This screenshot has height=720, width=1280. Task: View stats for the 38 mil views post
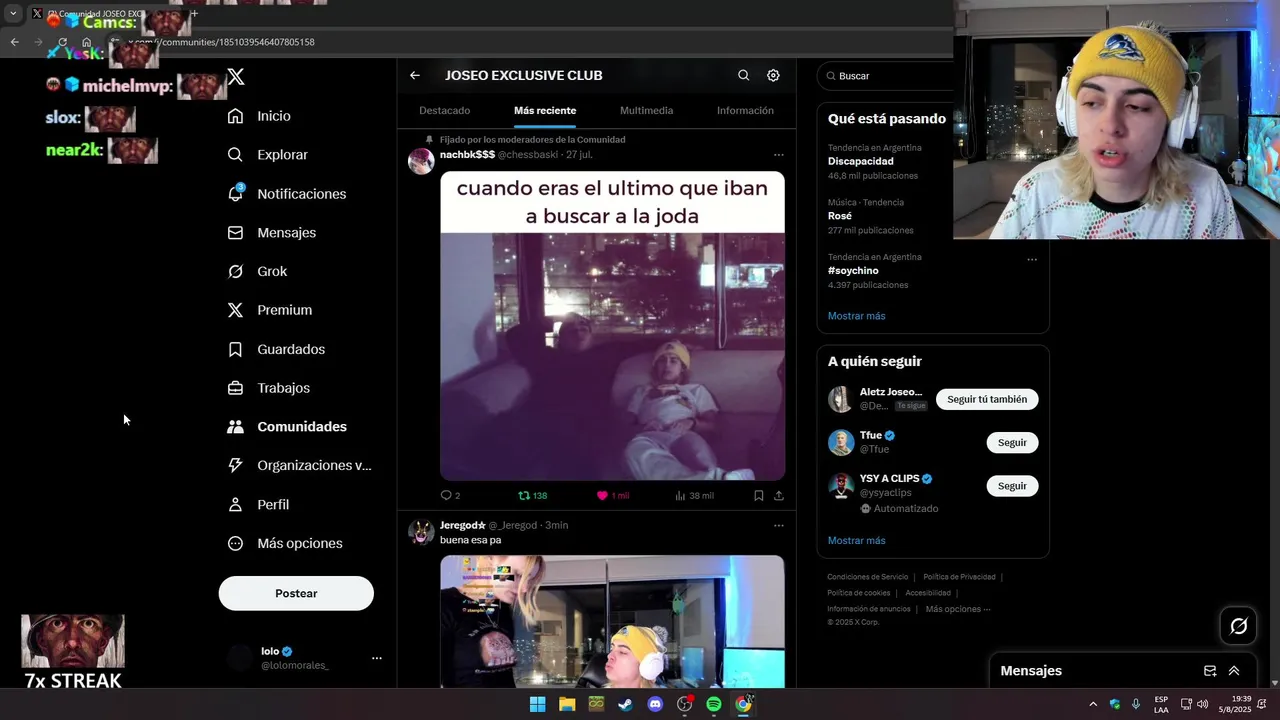(694, 496)
